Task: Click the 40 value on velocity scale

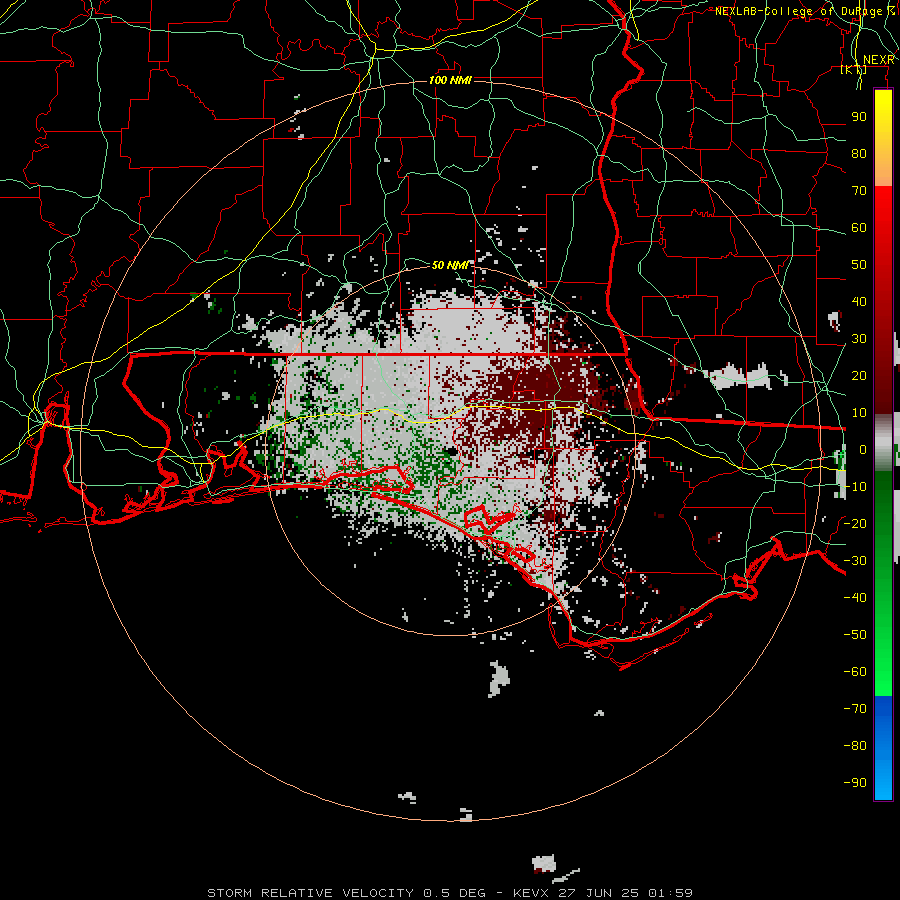Action: click(x=859, y=302)
